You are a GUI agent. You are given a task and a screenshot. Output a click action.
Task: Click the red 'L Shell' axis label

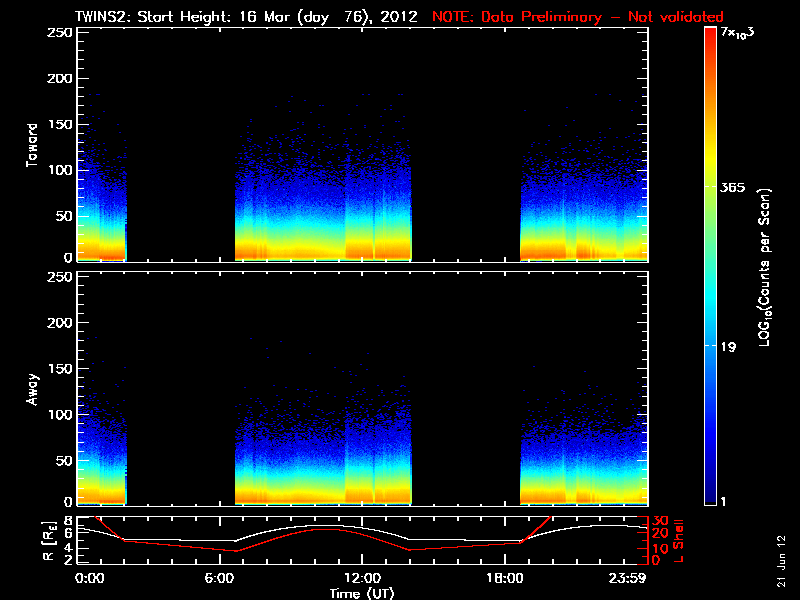tap(678, 541)
